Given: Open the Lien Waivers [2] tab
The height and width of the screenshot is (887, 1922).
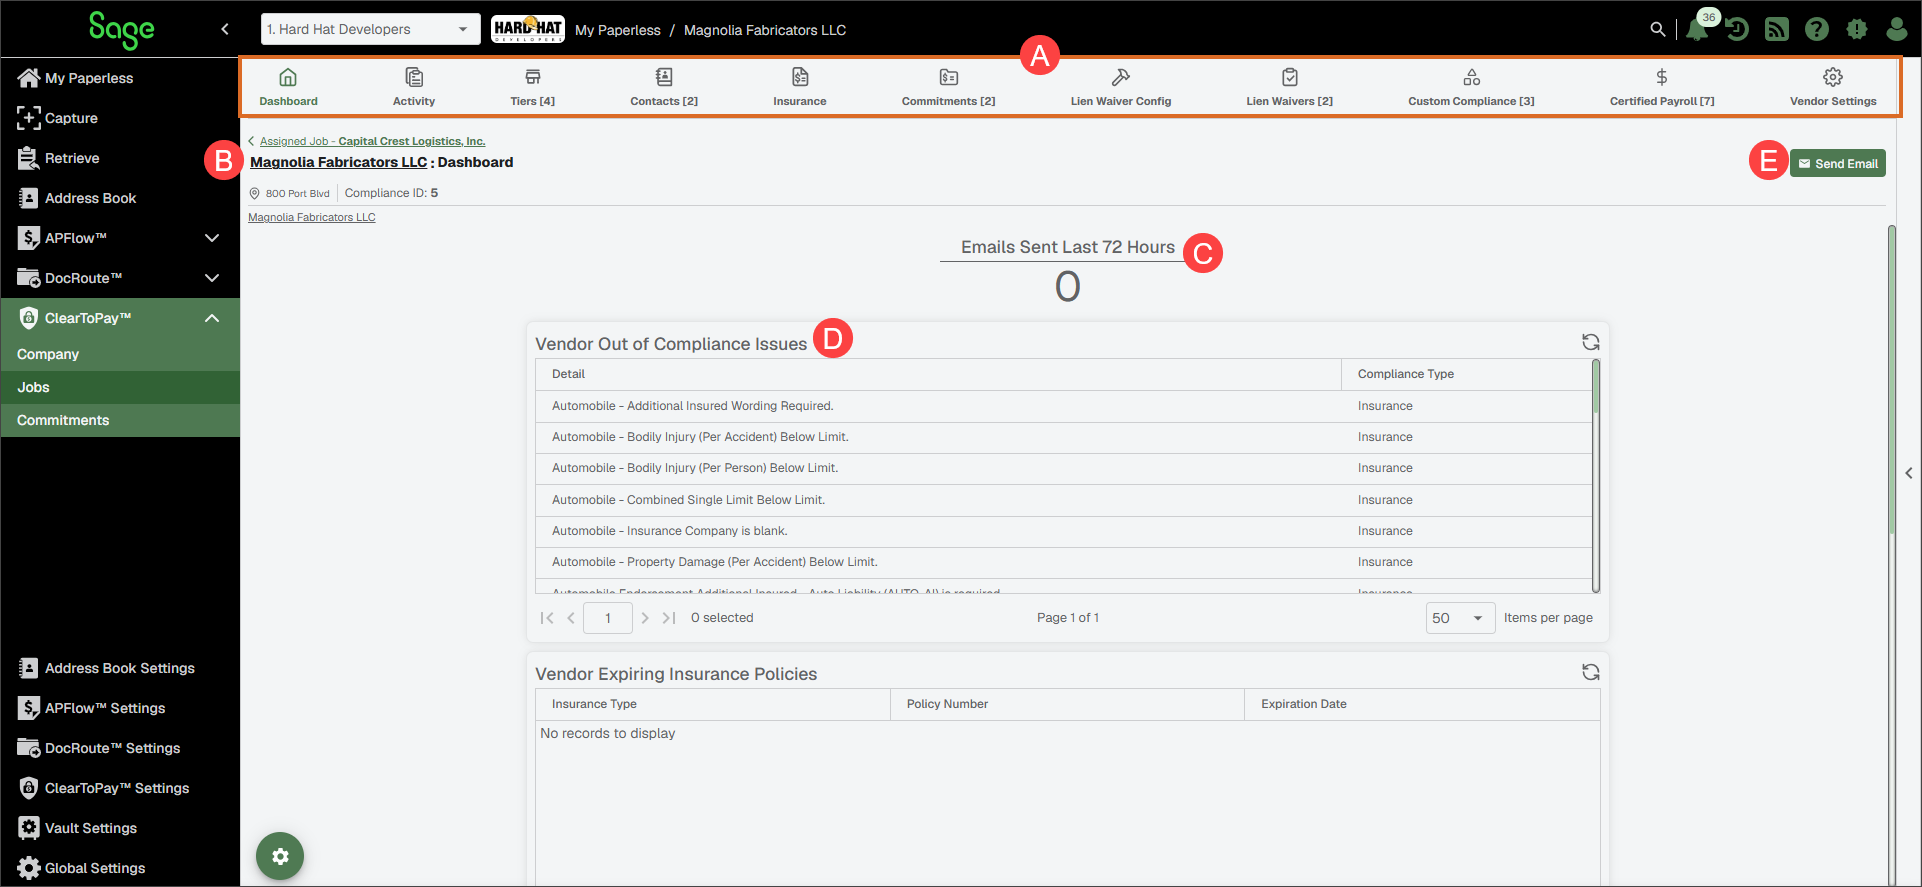Looking at the screenshot, I should (x=1289, y=87).
